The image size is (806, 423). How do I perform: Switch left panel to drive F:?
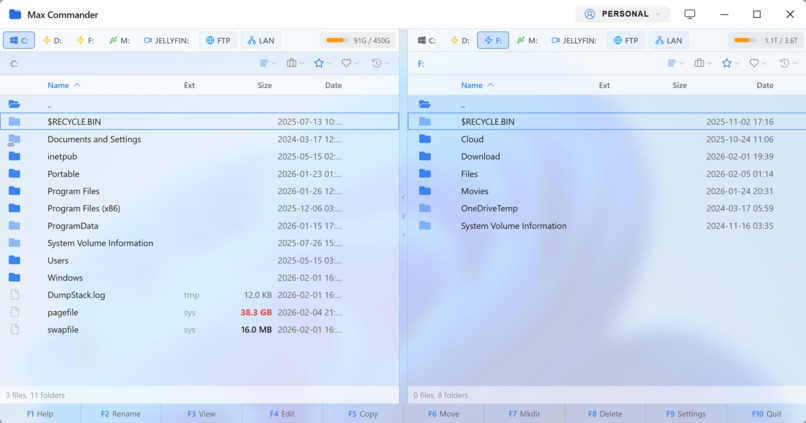[85, 40]
